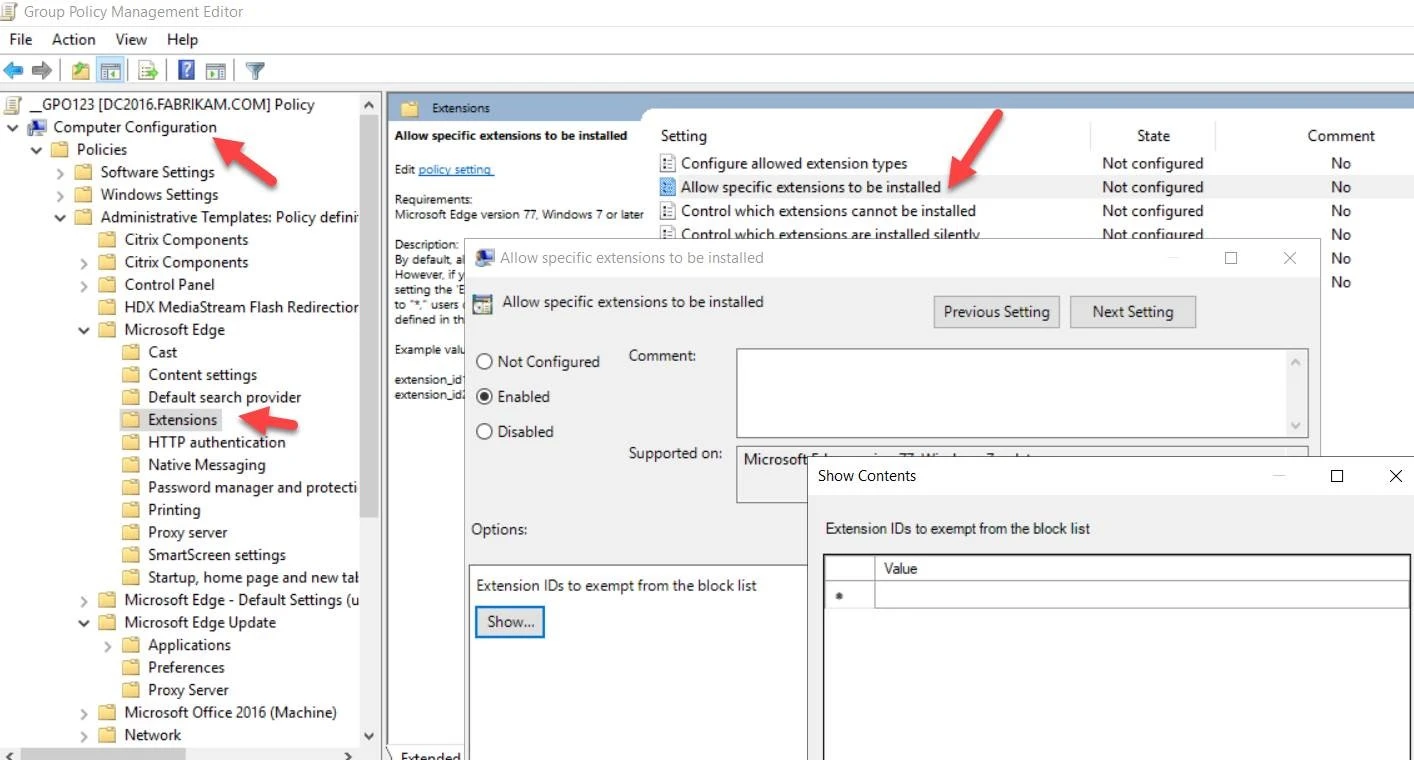Viewport: 1414px width, 760px height.
Task: Click the Native Messaging folder icon
Action: 131,465
